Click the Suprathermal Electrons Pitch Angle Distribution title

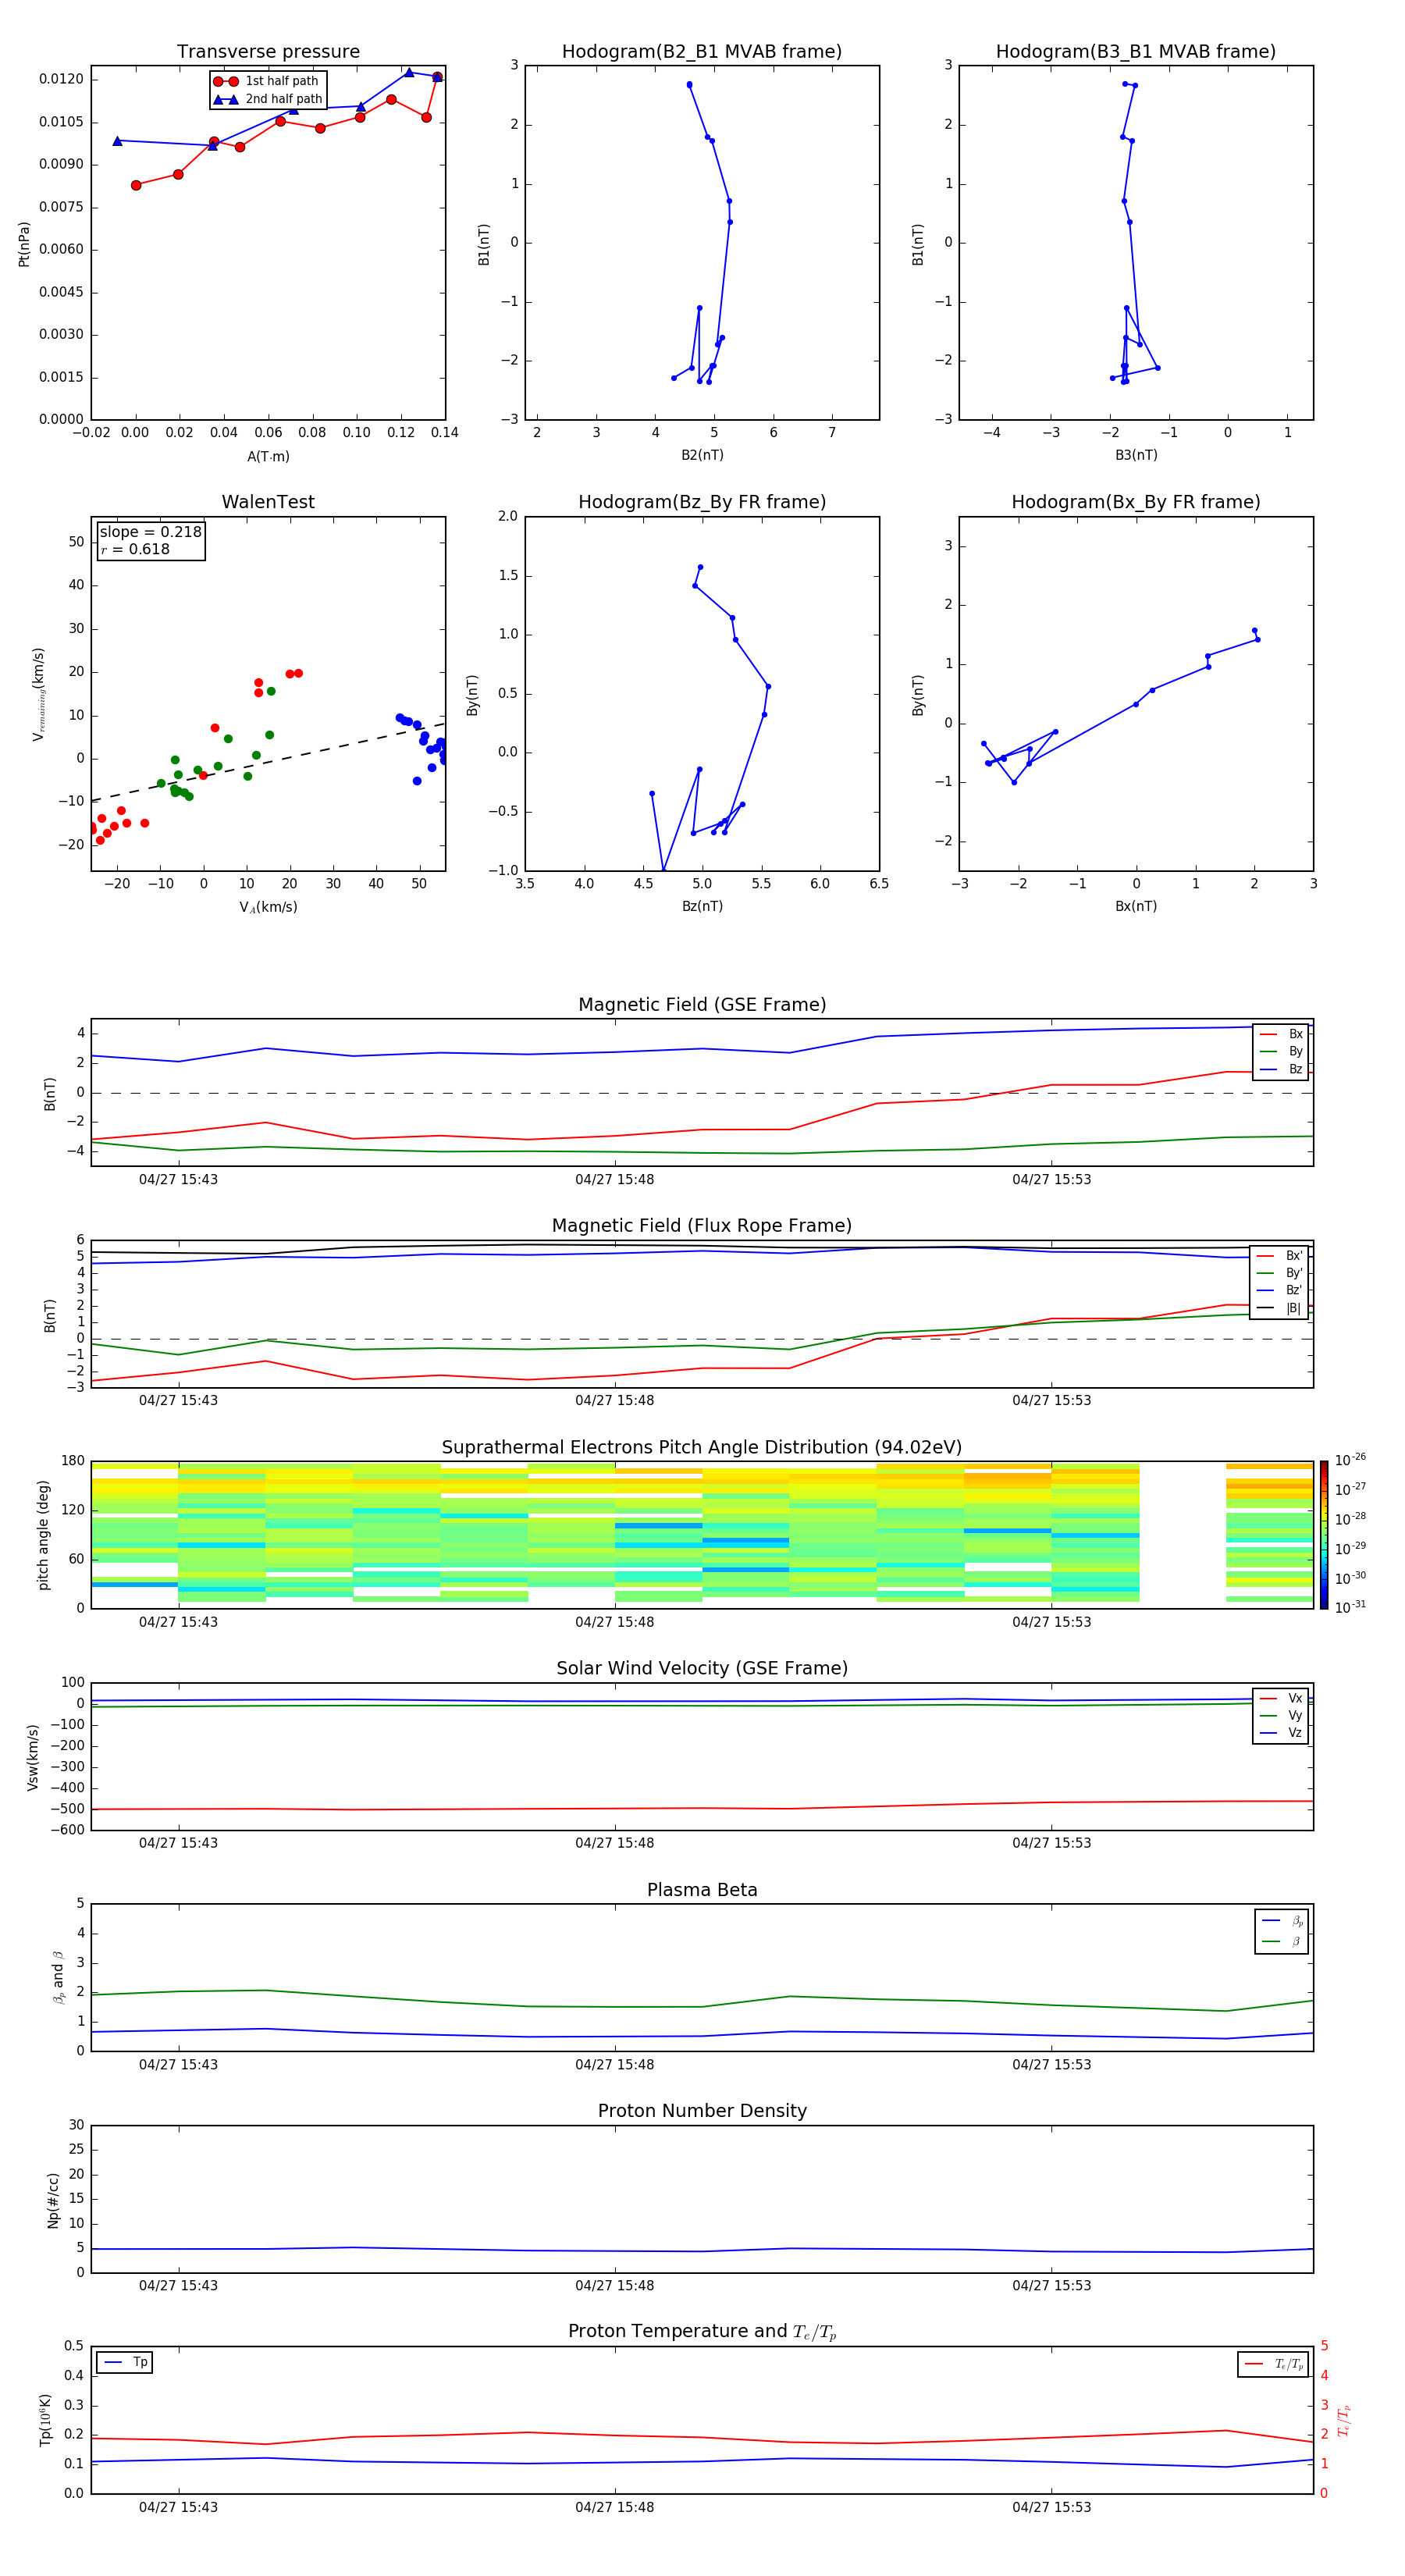702,1448
